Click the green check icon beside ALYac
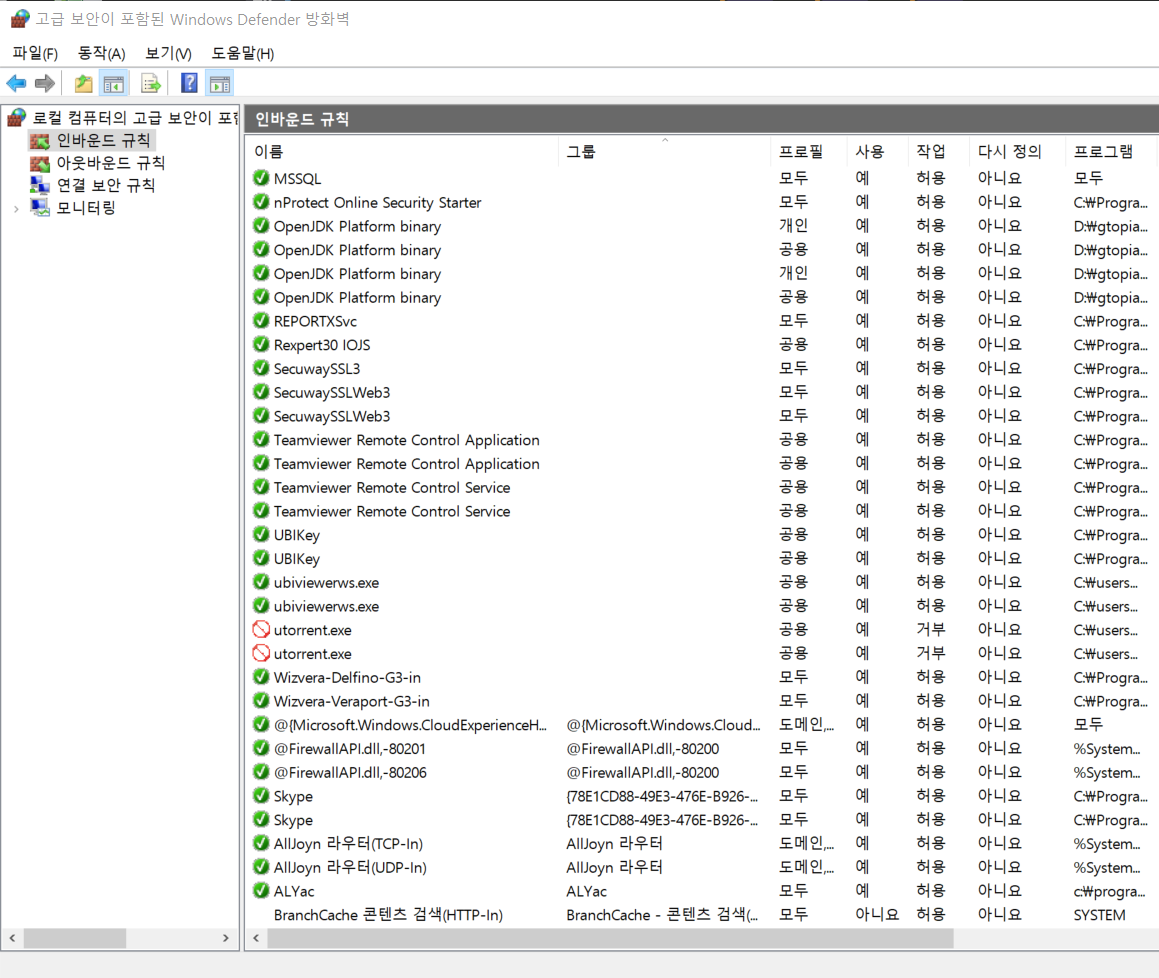 pos(261,891)
